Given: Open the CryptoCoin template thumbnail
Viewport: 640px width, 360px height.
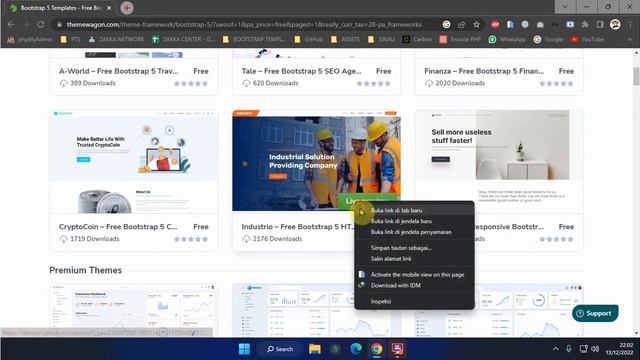Looking at the screenshot, I should 133,161.
